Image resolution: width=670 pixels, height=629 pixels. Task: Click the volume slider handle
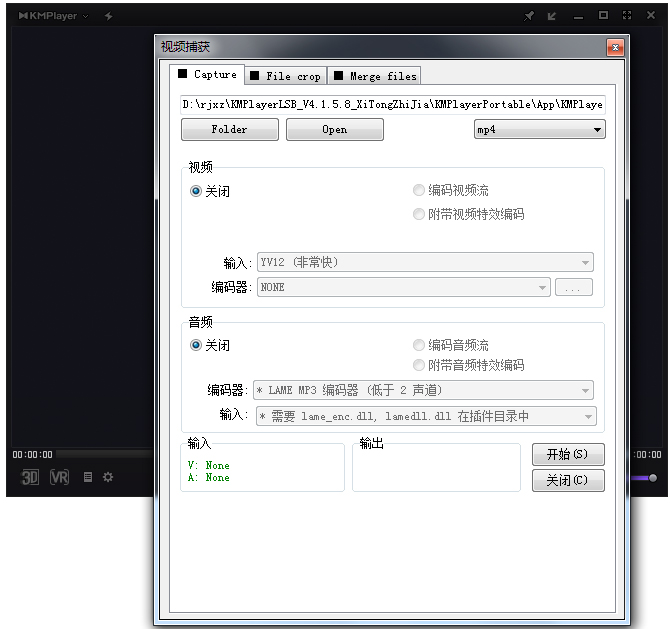[x=653, y=478]
